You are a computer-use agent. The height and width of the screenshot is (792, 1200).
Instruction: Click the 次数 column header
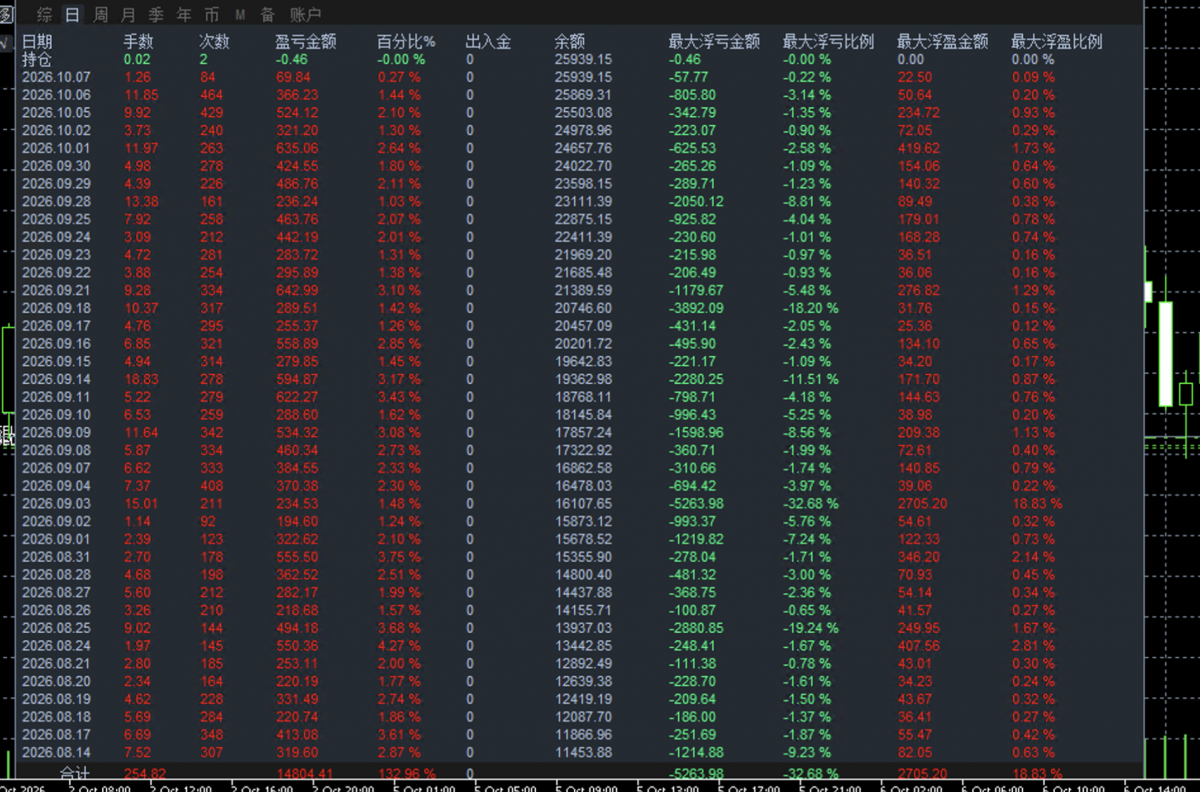point(214,42)
